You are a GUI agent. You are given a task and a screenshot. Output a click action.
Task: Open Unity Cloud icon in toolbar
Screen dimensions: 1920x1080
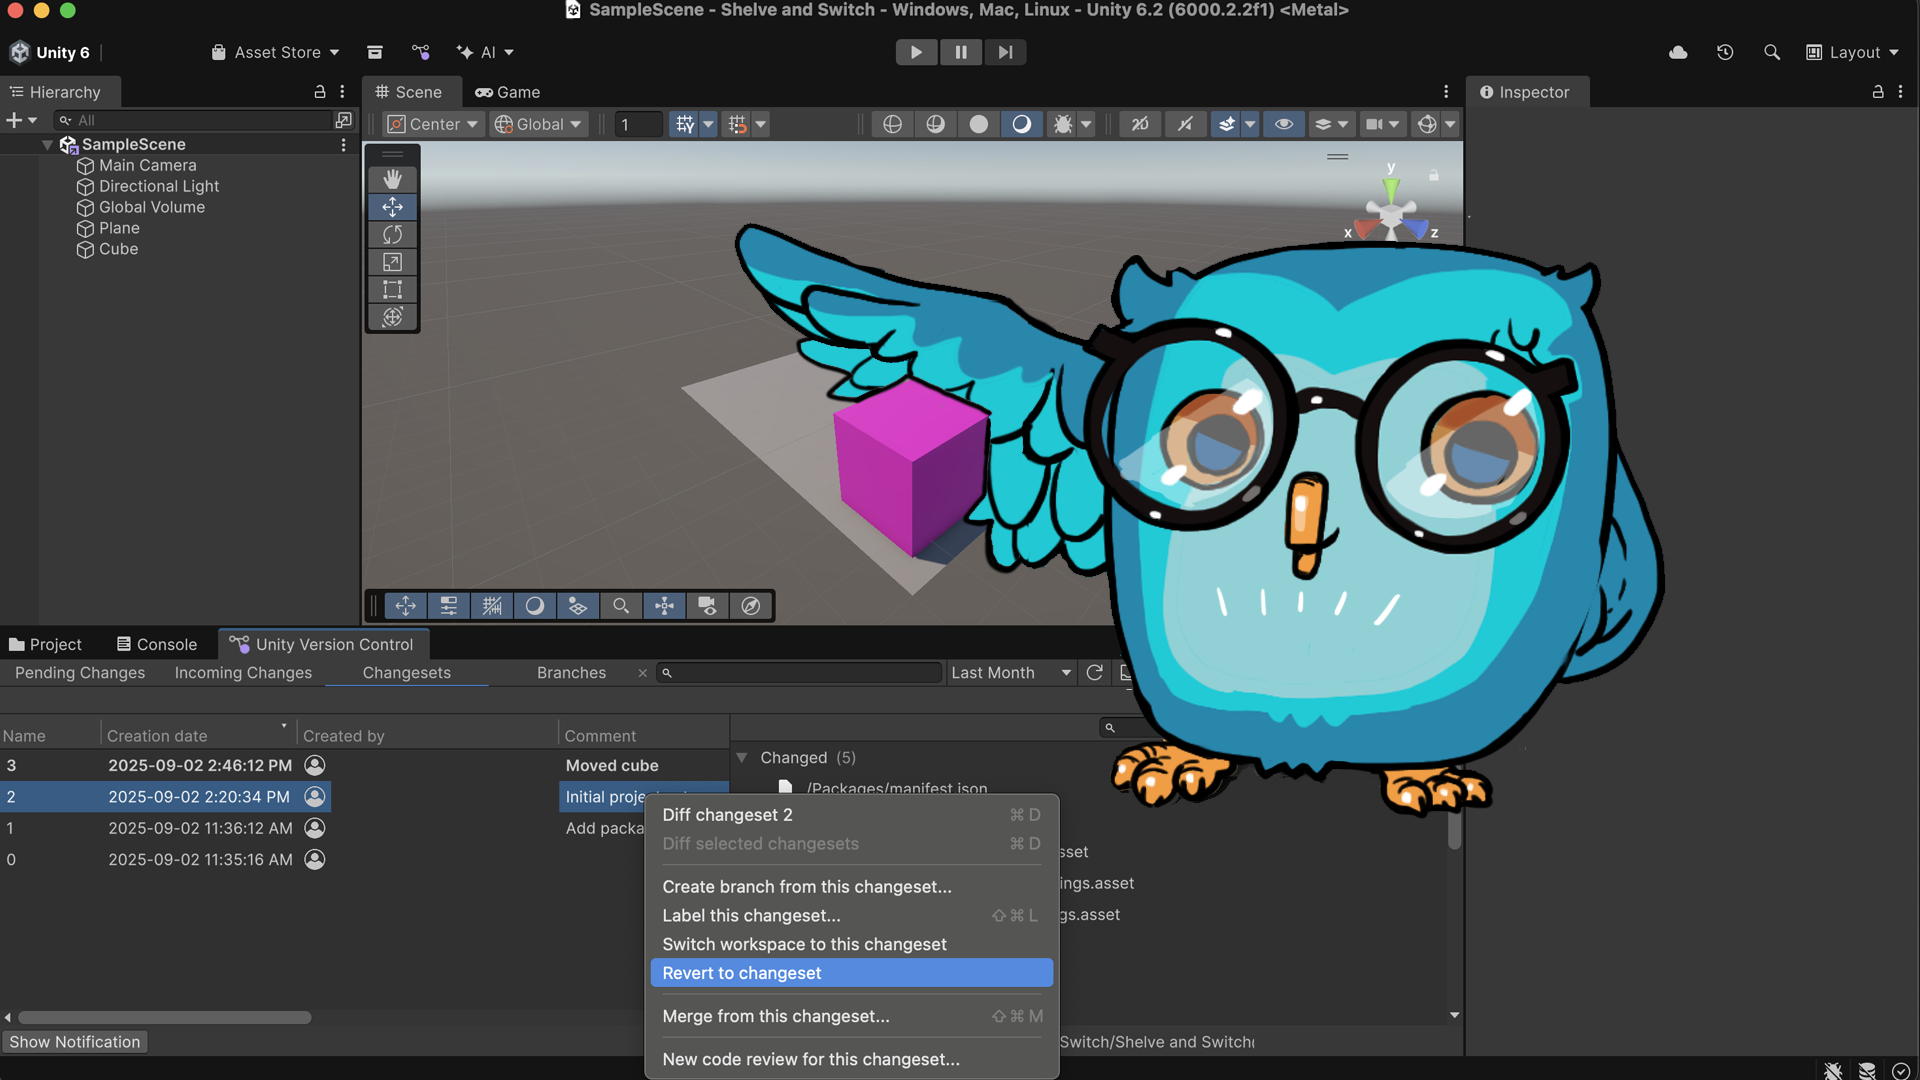pyautogui.click(x=1678, y=52)
